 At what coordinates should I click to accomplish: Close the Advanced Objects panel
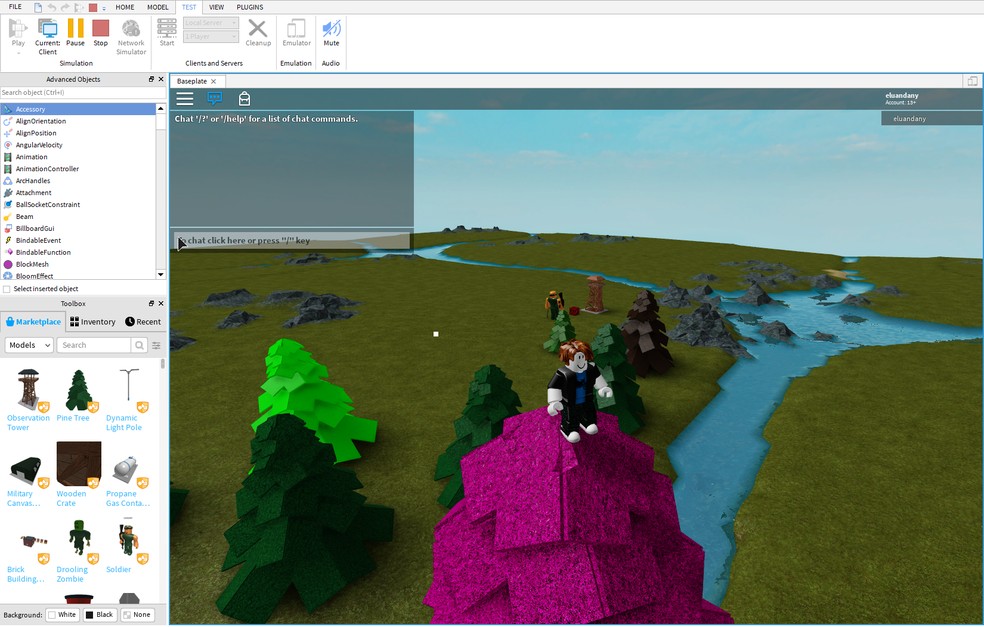161,79
